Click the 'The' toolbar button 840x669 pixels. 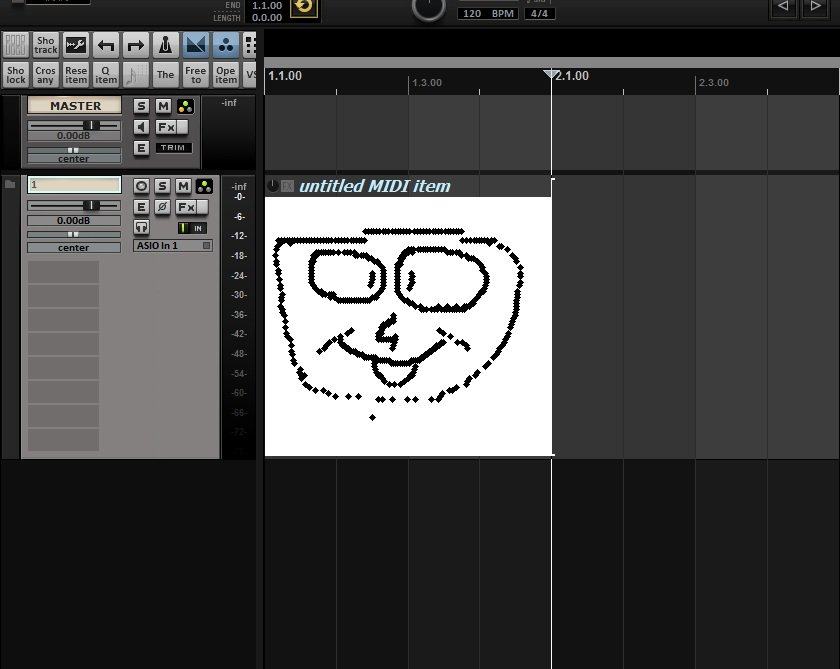(x=166, y=75)
